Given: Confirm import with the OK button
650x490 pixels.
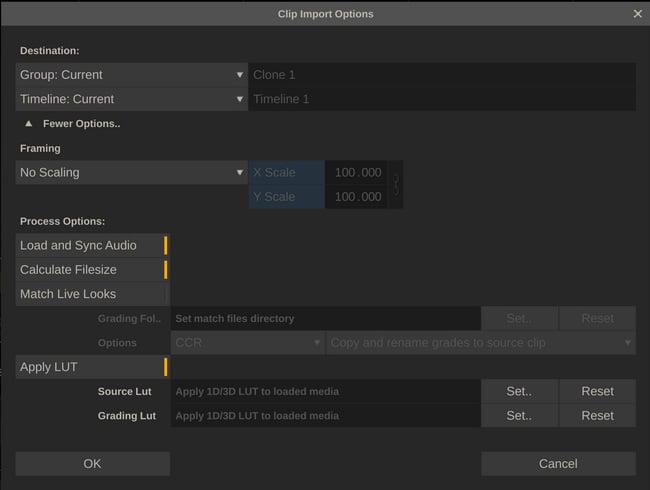Looking at the screenshot, I should point(92,464).
